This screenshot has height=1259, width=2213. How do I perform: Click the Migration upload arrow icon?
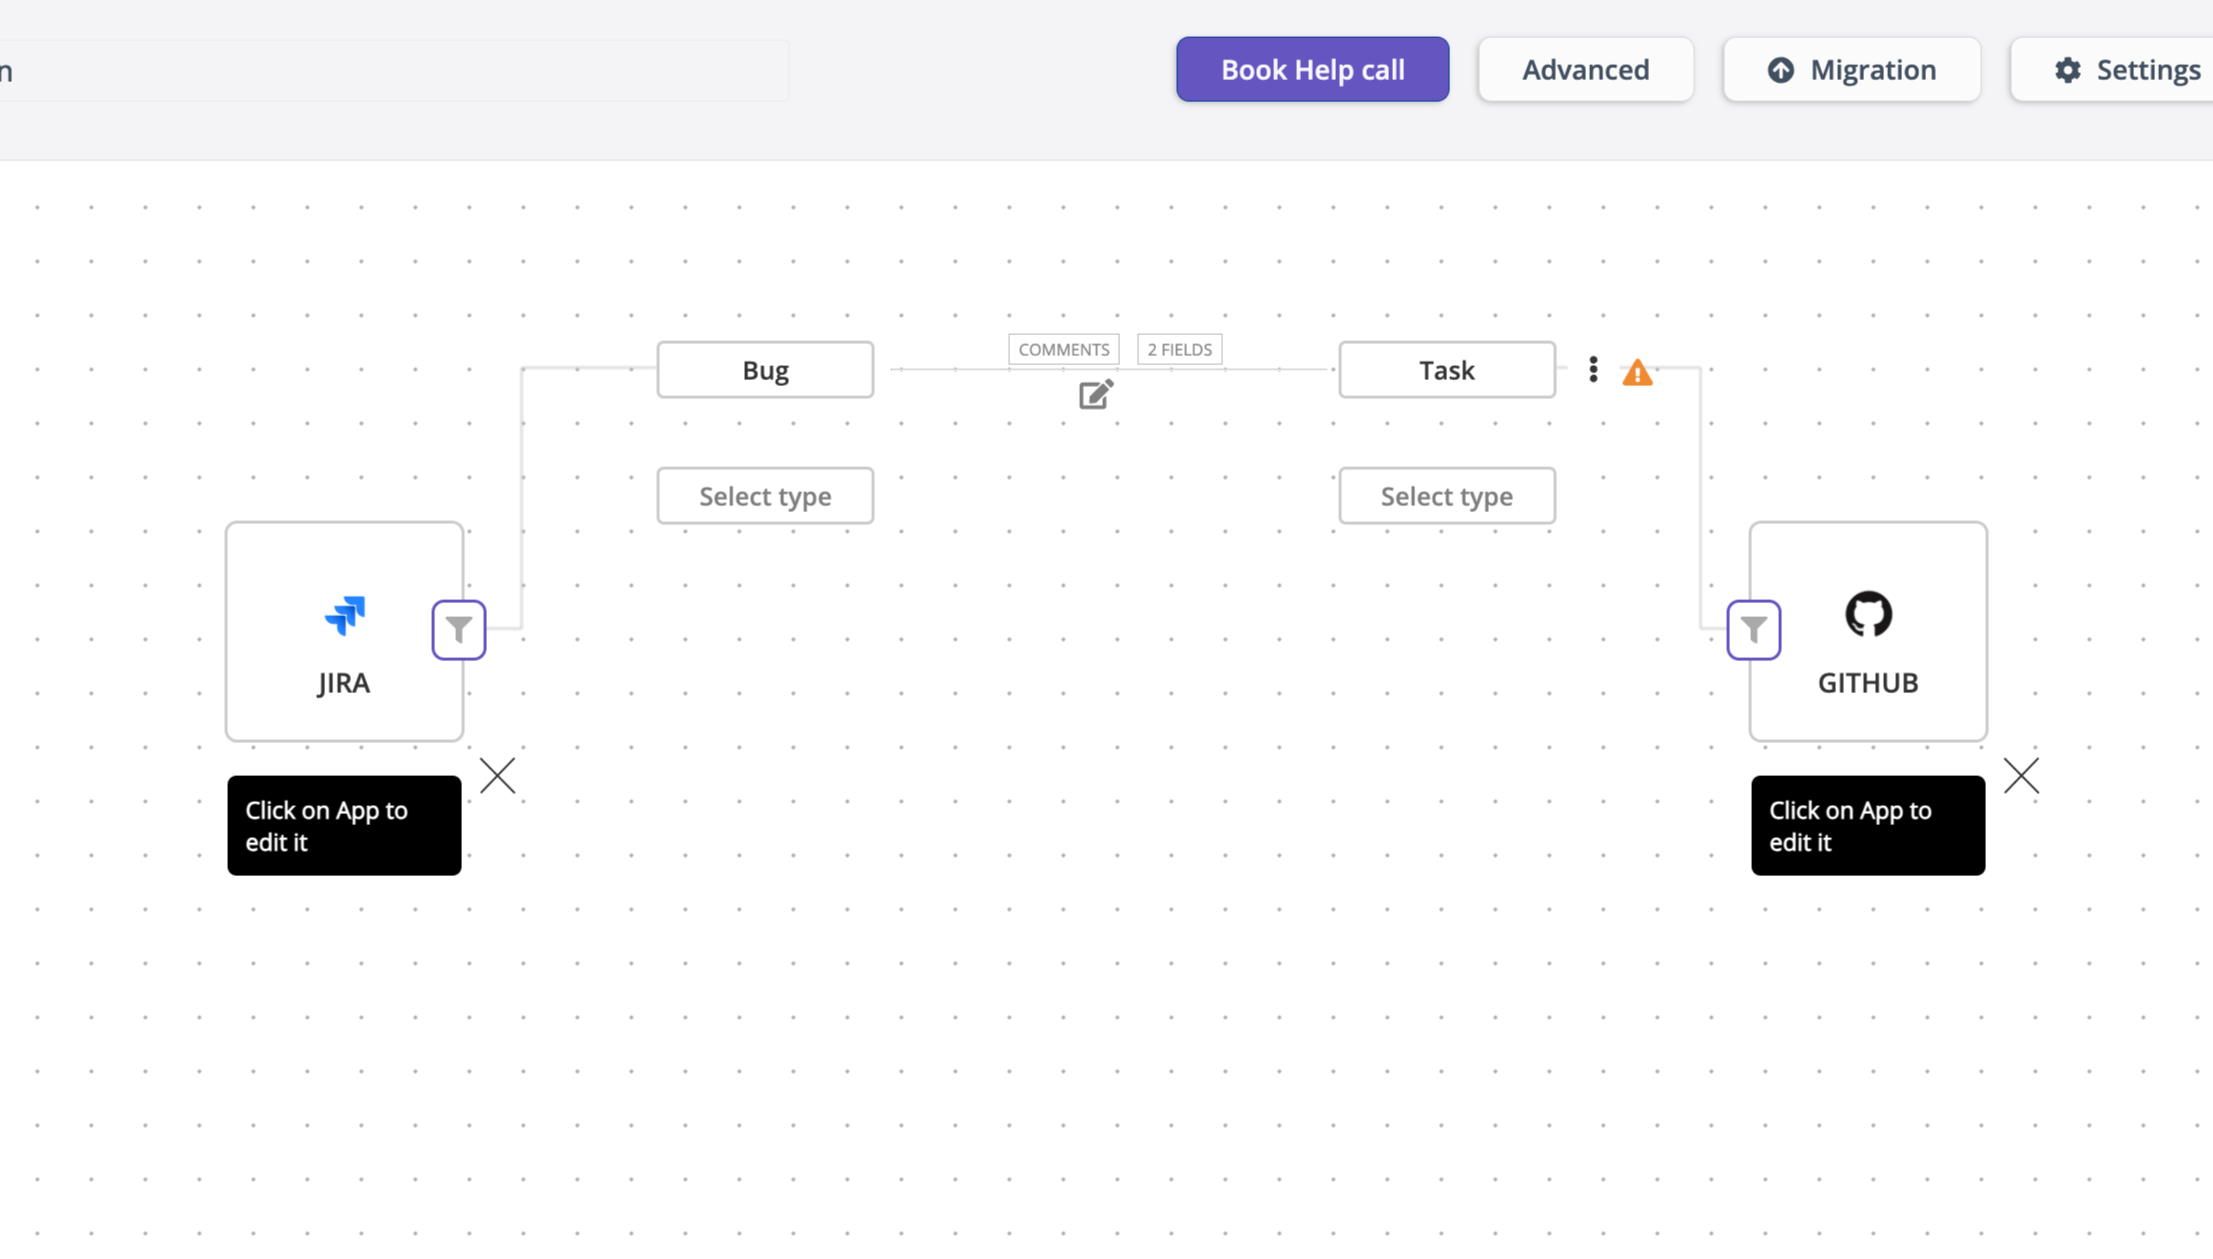1780,70
